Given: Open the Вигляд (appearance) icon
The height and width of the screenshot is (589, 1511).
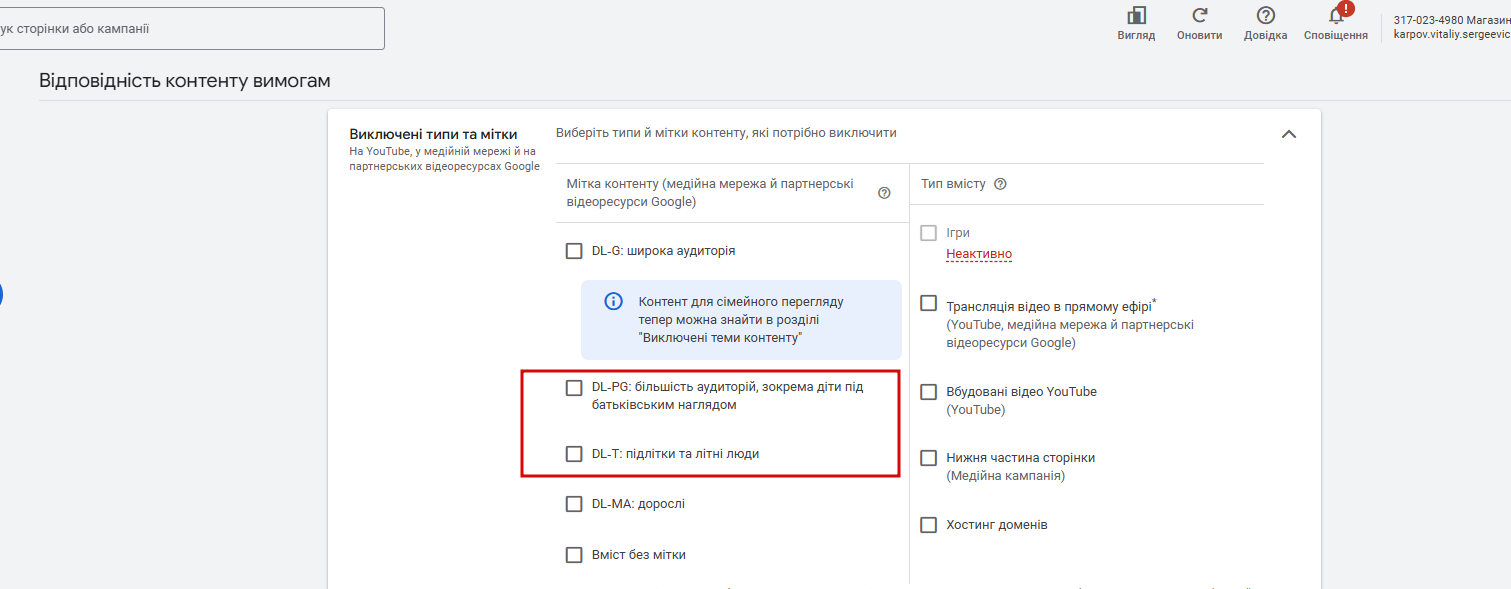Looking at the screenshot, I should click(1136, 16).
